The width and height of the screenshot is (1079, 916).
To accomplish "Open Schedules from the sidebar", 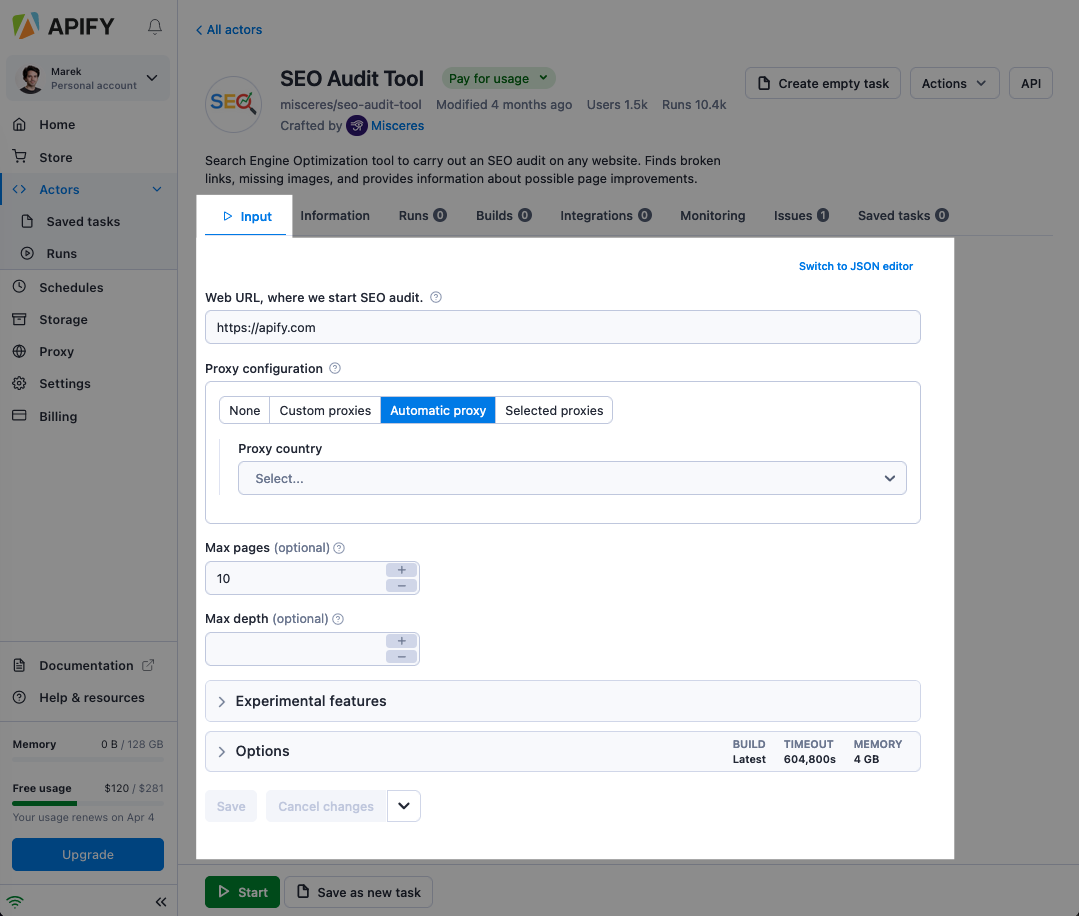I will (x=62, y=287).
